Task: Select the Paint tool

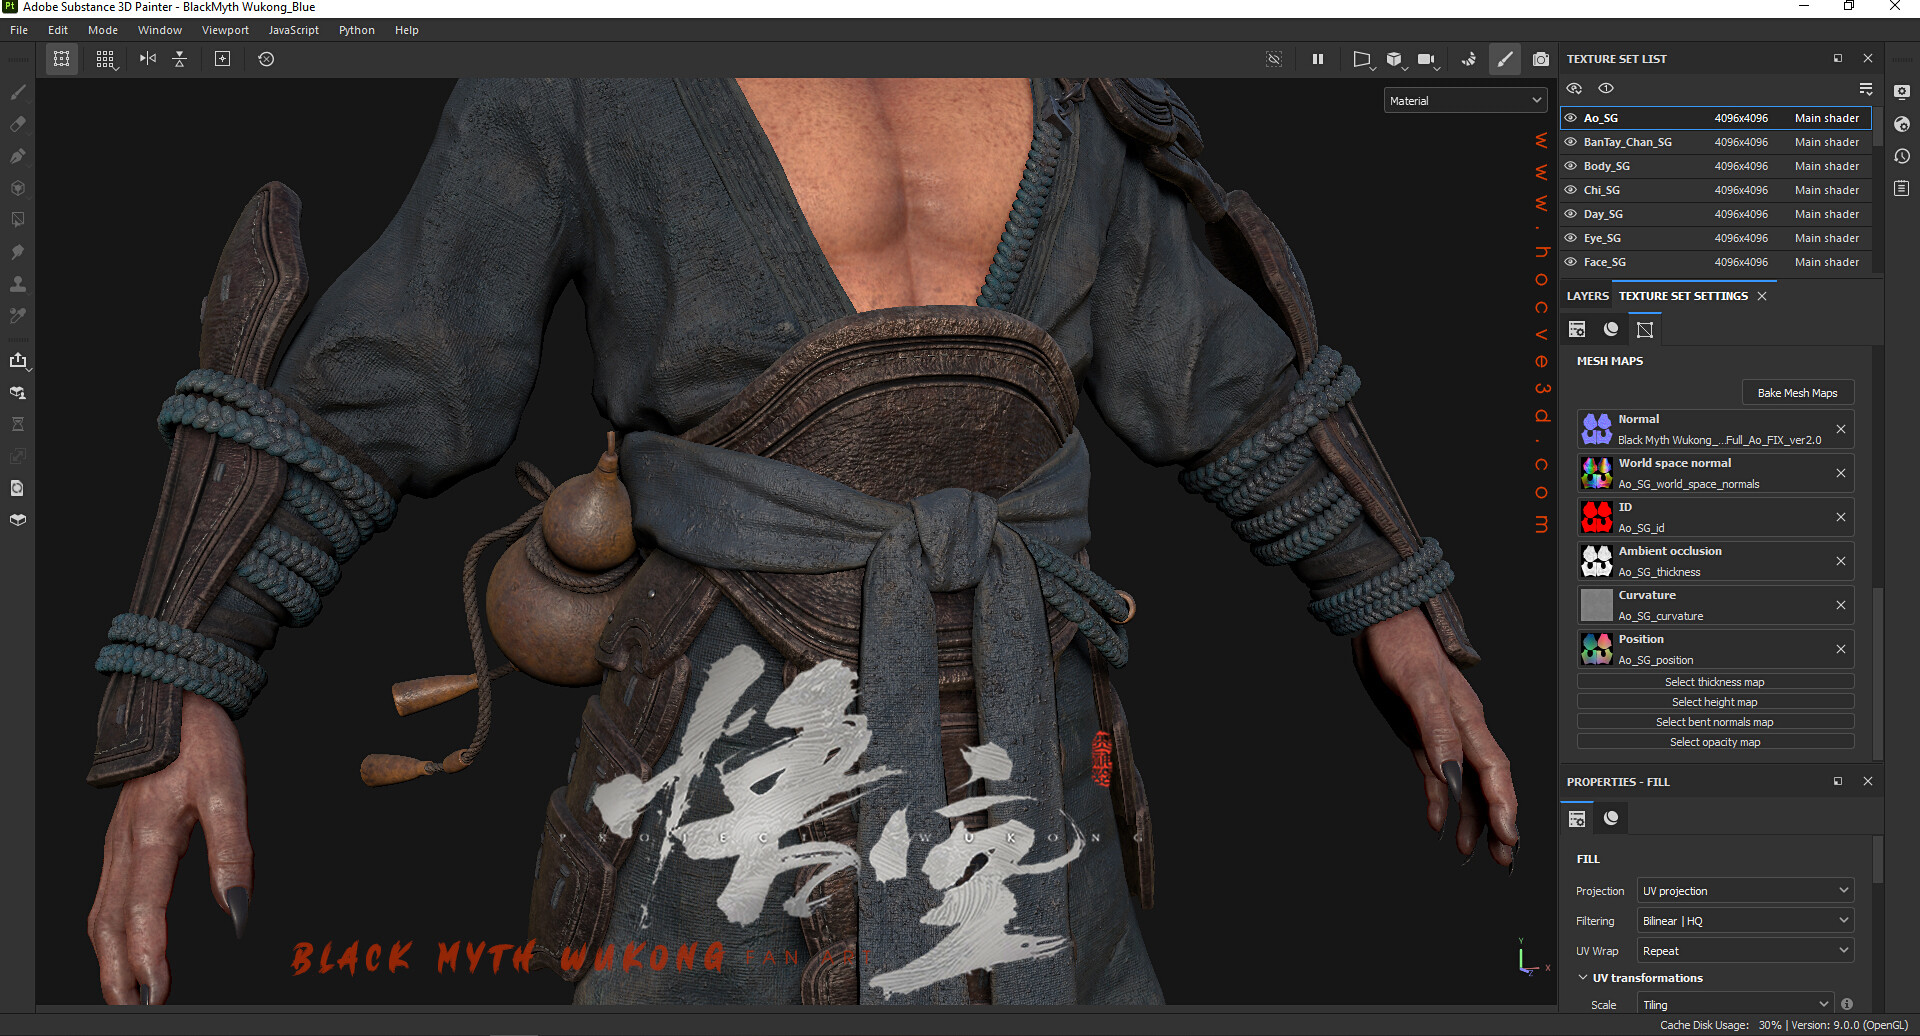Action: 18,92
